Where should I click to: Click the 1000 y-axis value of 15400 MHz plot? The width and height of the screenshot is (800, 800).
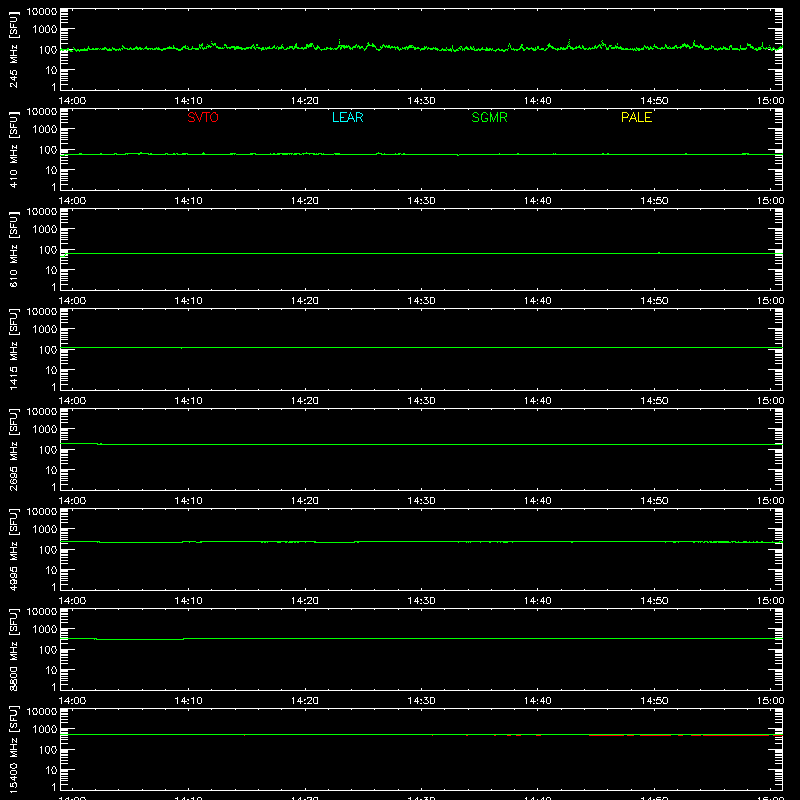click(45, 730)
